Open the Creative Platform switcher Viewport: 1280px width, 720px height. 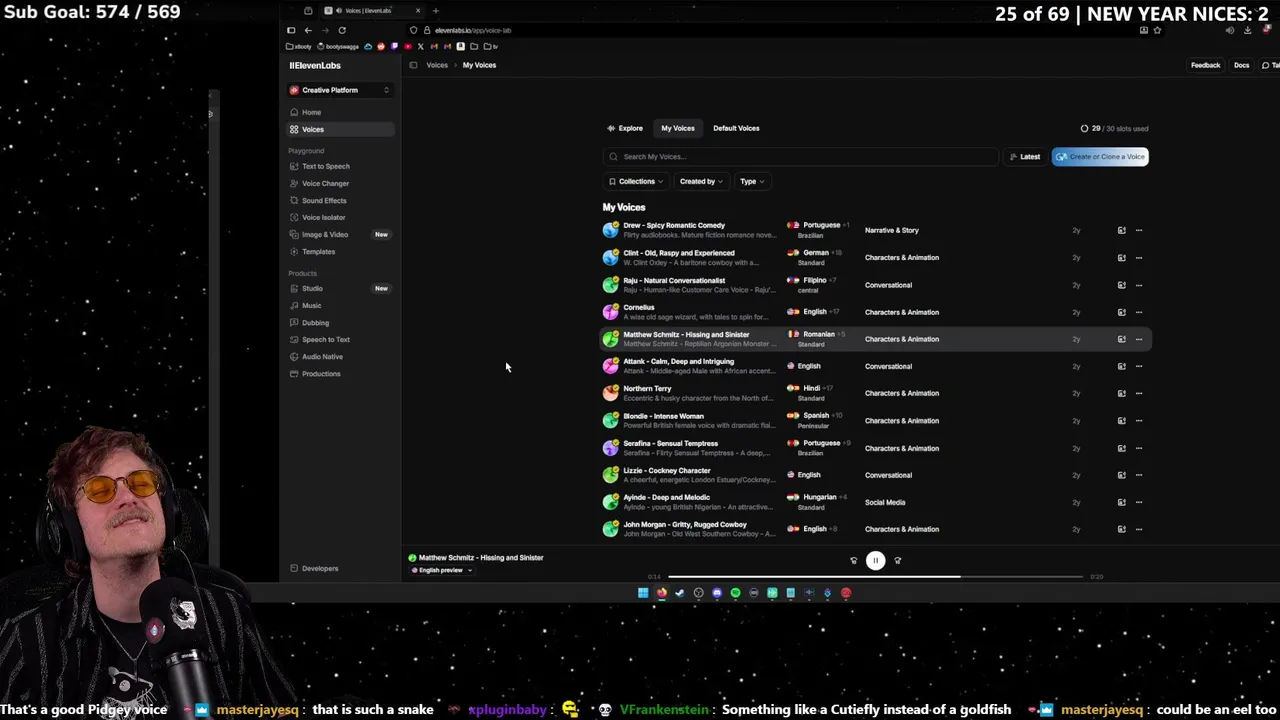click(339, 90)
